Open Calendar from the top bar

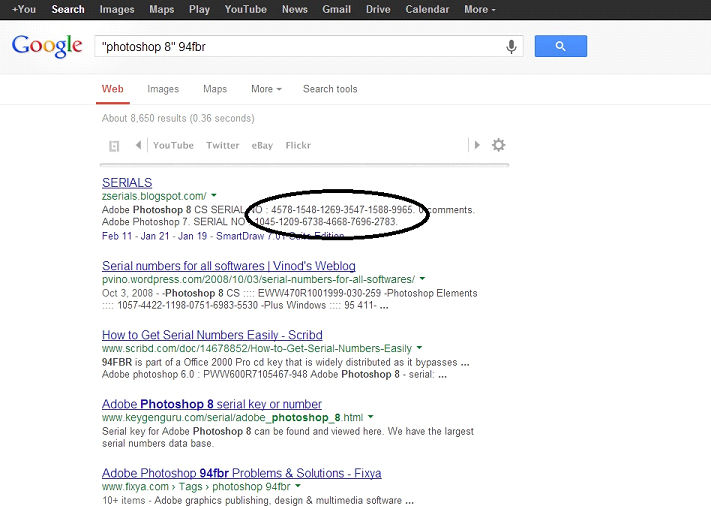tap(427, 9)
